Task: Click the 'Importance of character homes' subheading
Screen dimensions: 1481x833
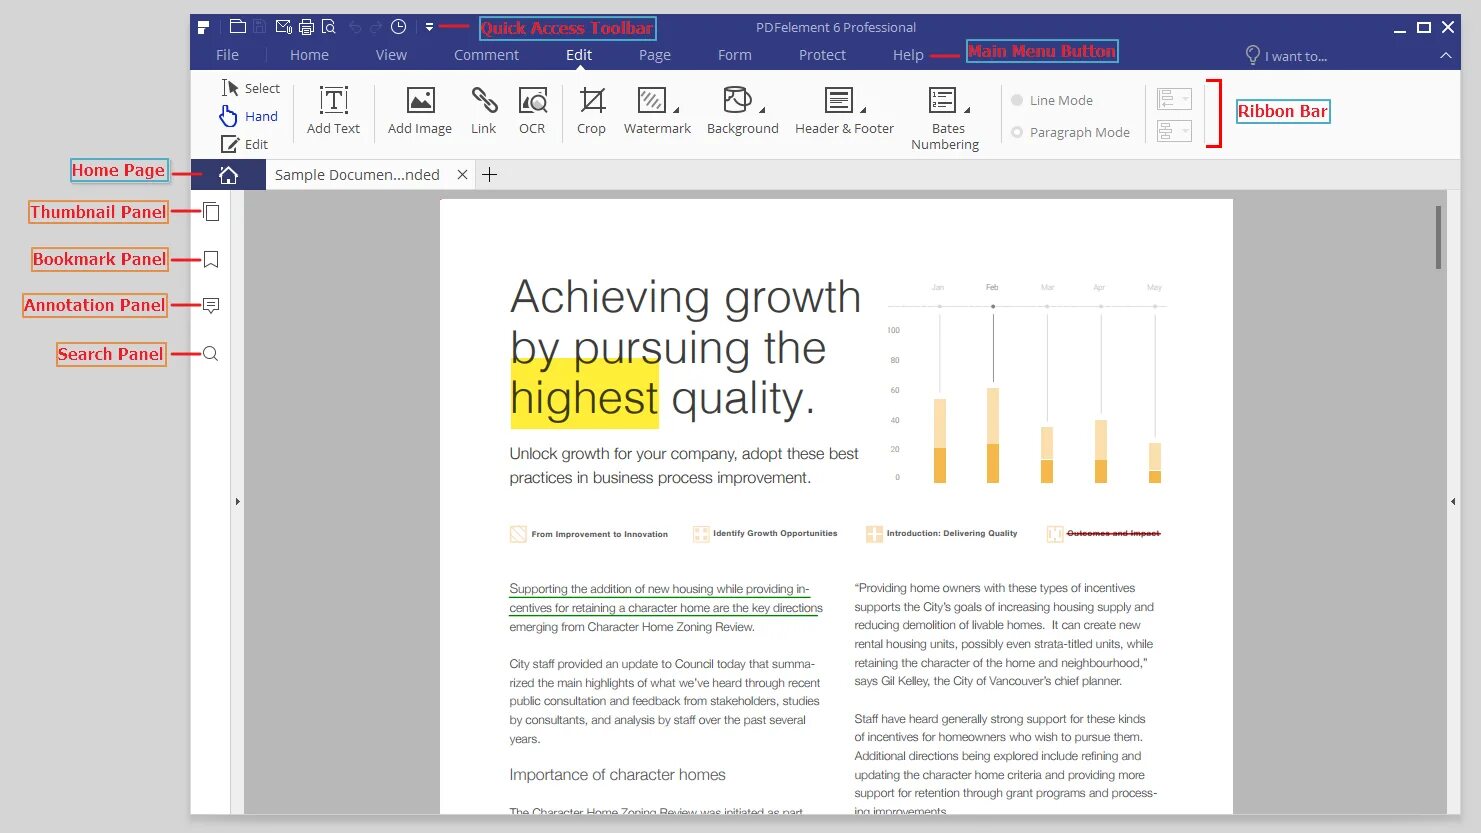Action: point(617,775)
